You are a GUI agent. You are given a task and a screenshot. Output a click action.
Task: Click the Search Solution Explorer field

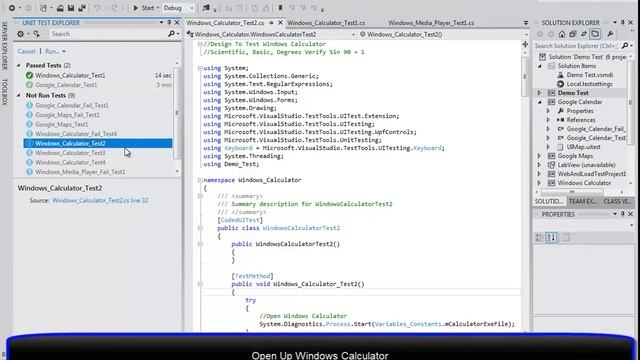[x=578, y=46]
